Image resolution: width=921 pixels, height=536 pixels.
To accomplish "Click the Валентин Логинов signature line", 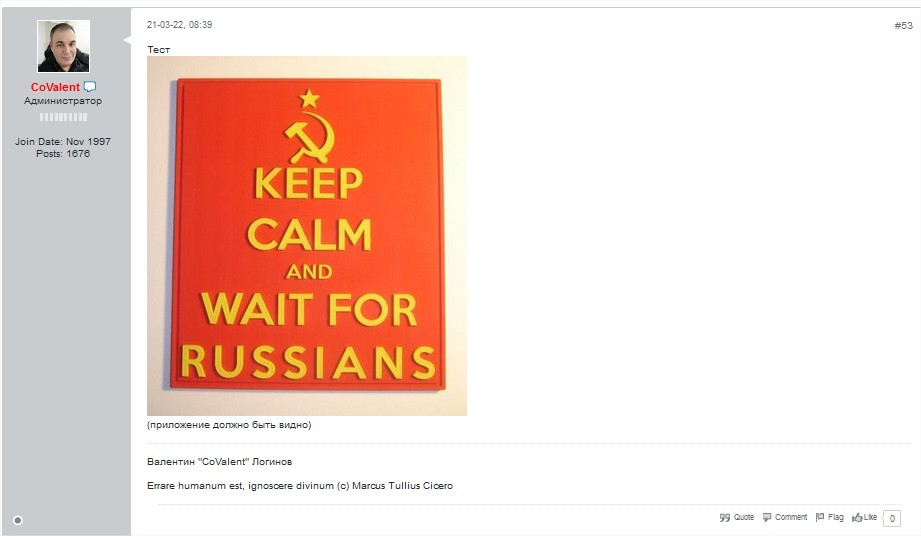I will pyautogui.click(x=220, y=461).
